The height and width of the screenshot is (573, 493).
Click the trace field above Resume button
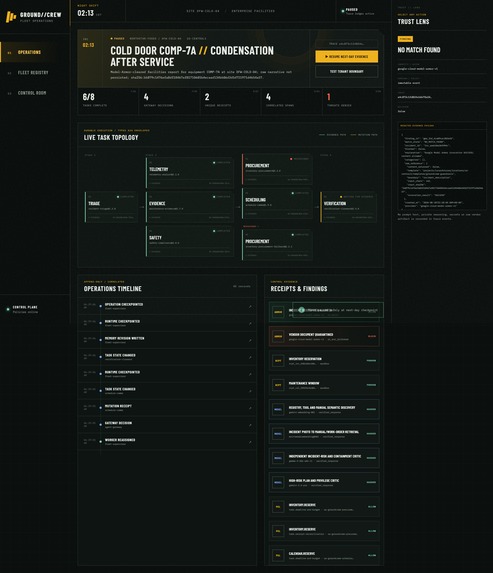click(346, 44)
